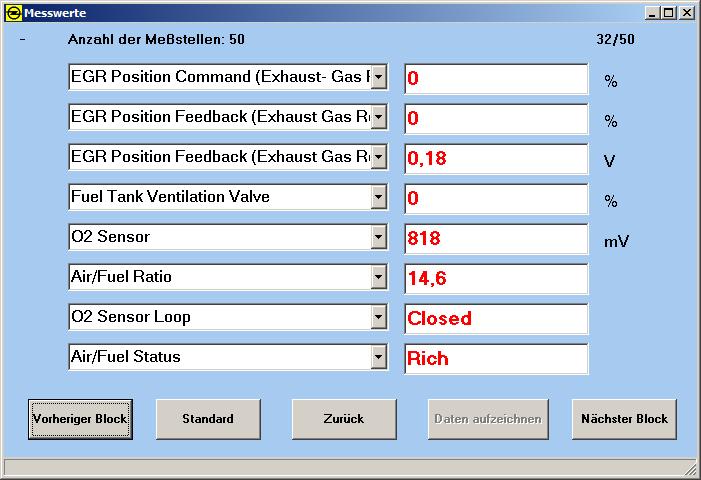Expand the Air/Fuel Ratio dropdown
This screenshot has width=701, height=480.
click(x=378, y=277)
